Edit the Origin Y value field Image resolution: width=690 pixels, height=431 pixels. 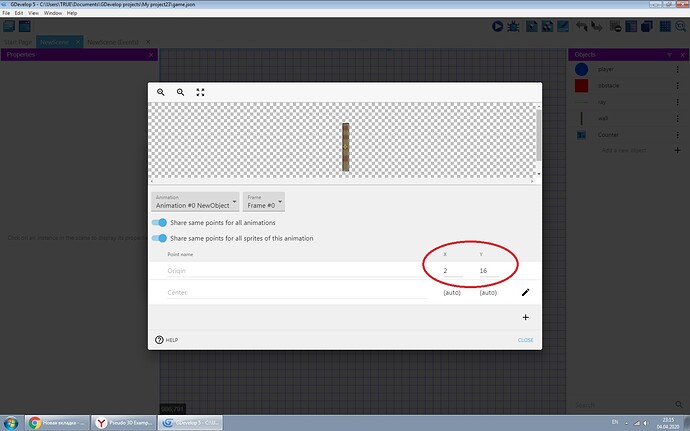pos(488,271)
